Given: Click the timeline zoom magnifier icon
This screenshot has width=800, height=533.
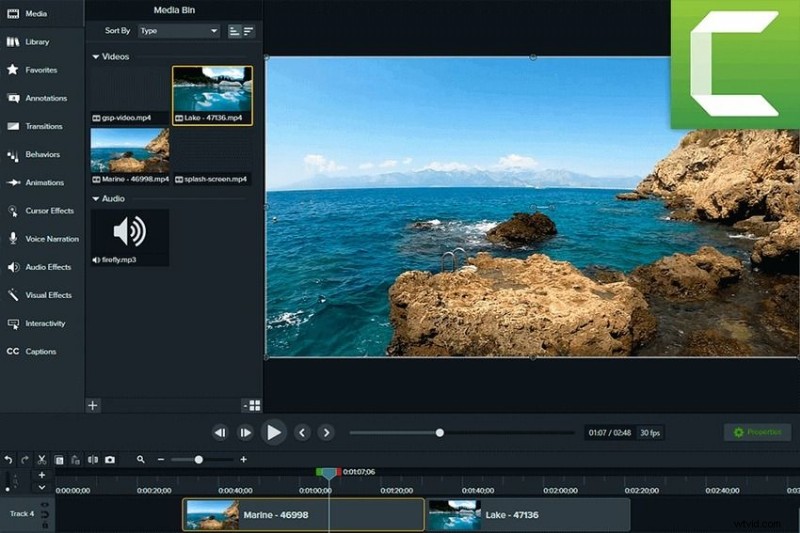Looking at the screenshot, I should tap(141, 460).
